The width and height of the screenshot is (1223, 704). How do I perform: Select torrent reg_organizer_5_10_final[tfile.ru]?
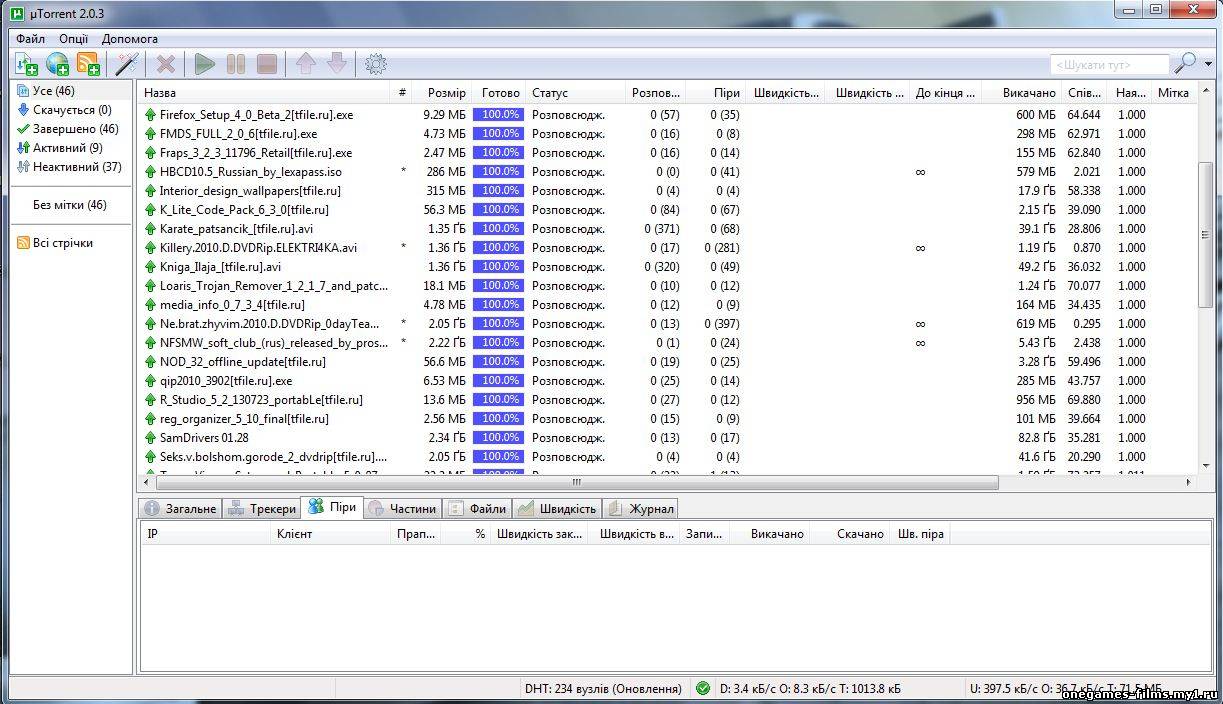point(244,419)
